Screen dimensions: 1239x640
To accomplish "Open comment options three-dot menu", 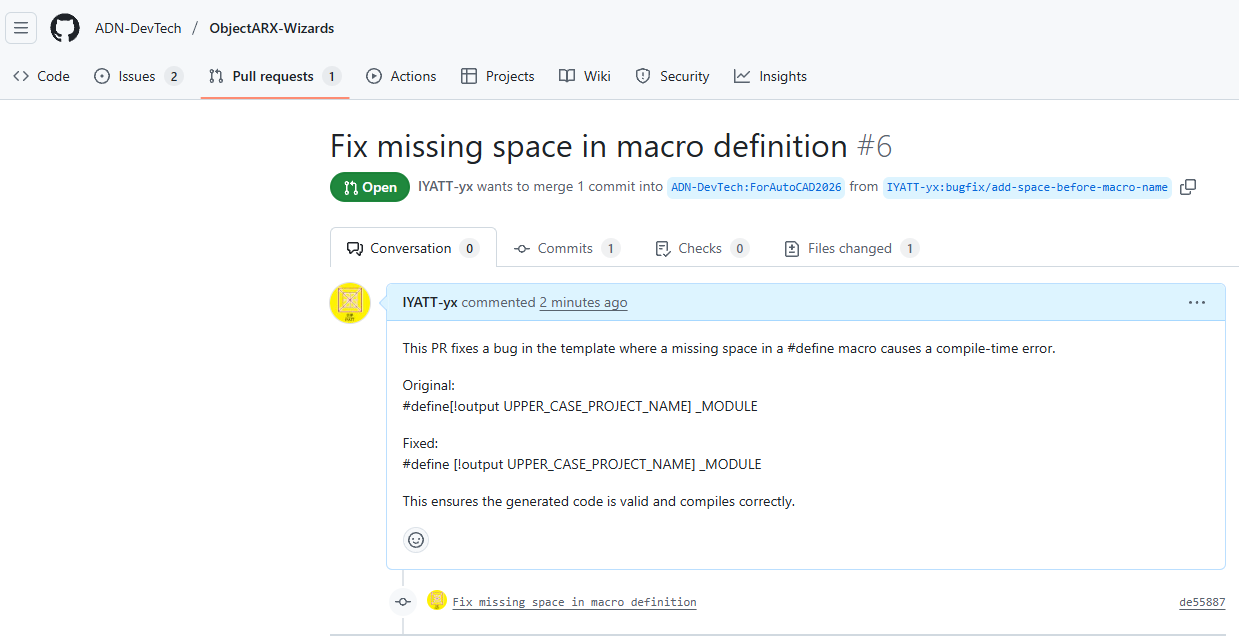I will [x=1196, y=303].
